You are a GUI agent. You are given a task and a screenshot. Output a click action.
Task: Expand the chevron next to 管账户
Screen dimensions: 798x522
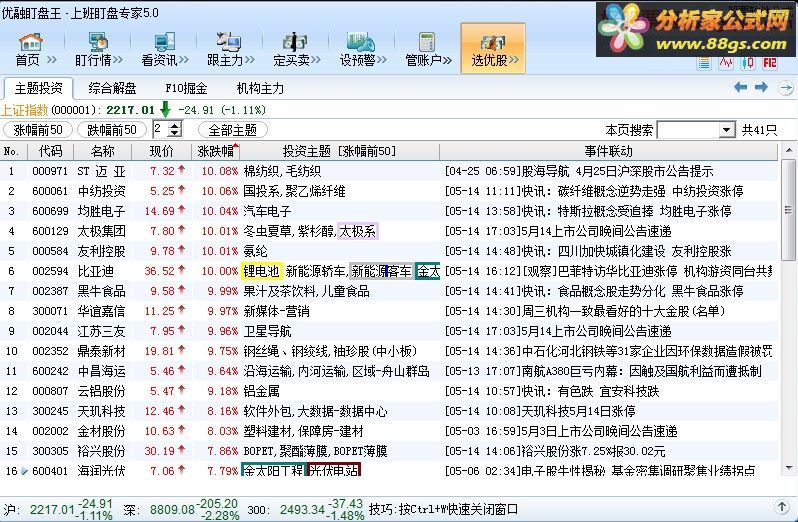click(x=447, y=60)
